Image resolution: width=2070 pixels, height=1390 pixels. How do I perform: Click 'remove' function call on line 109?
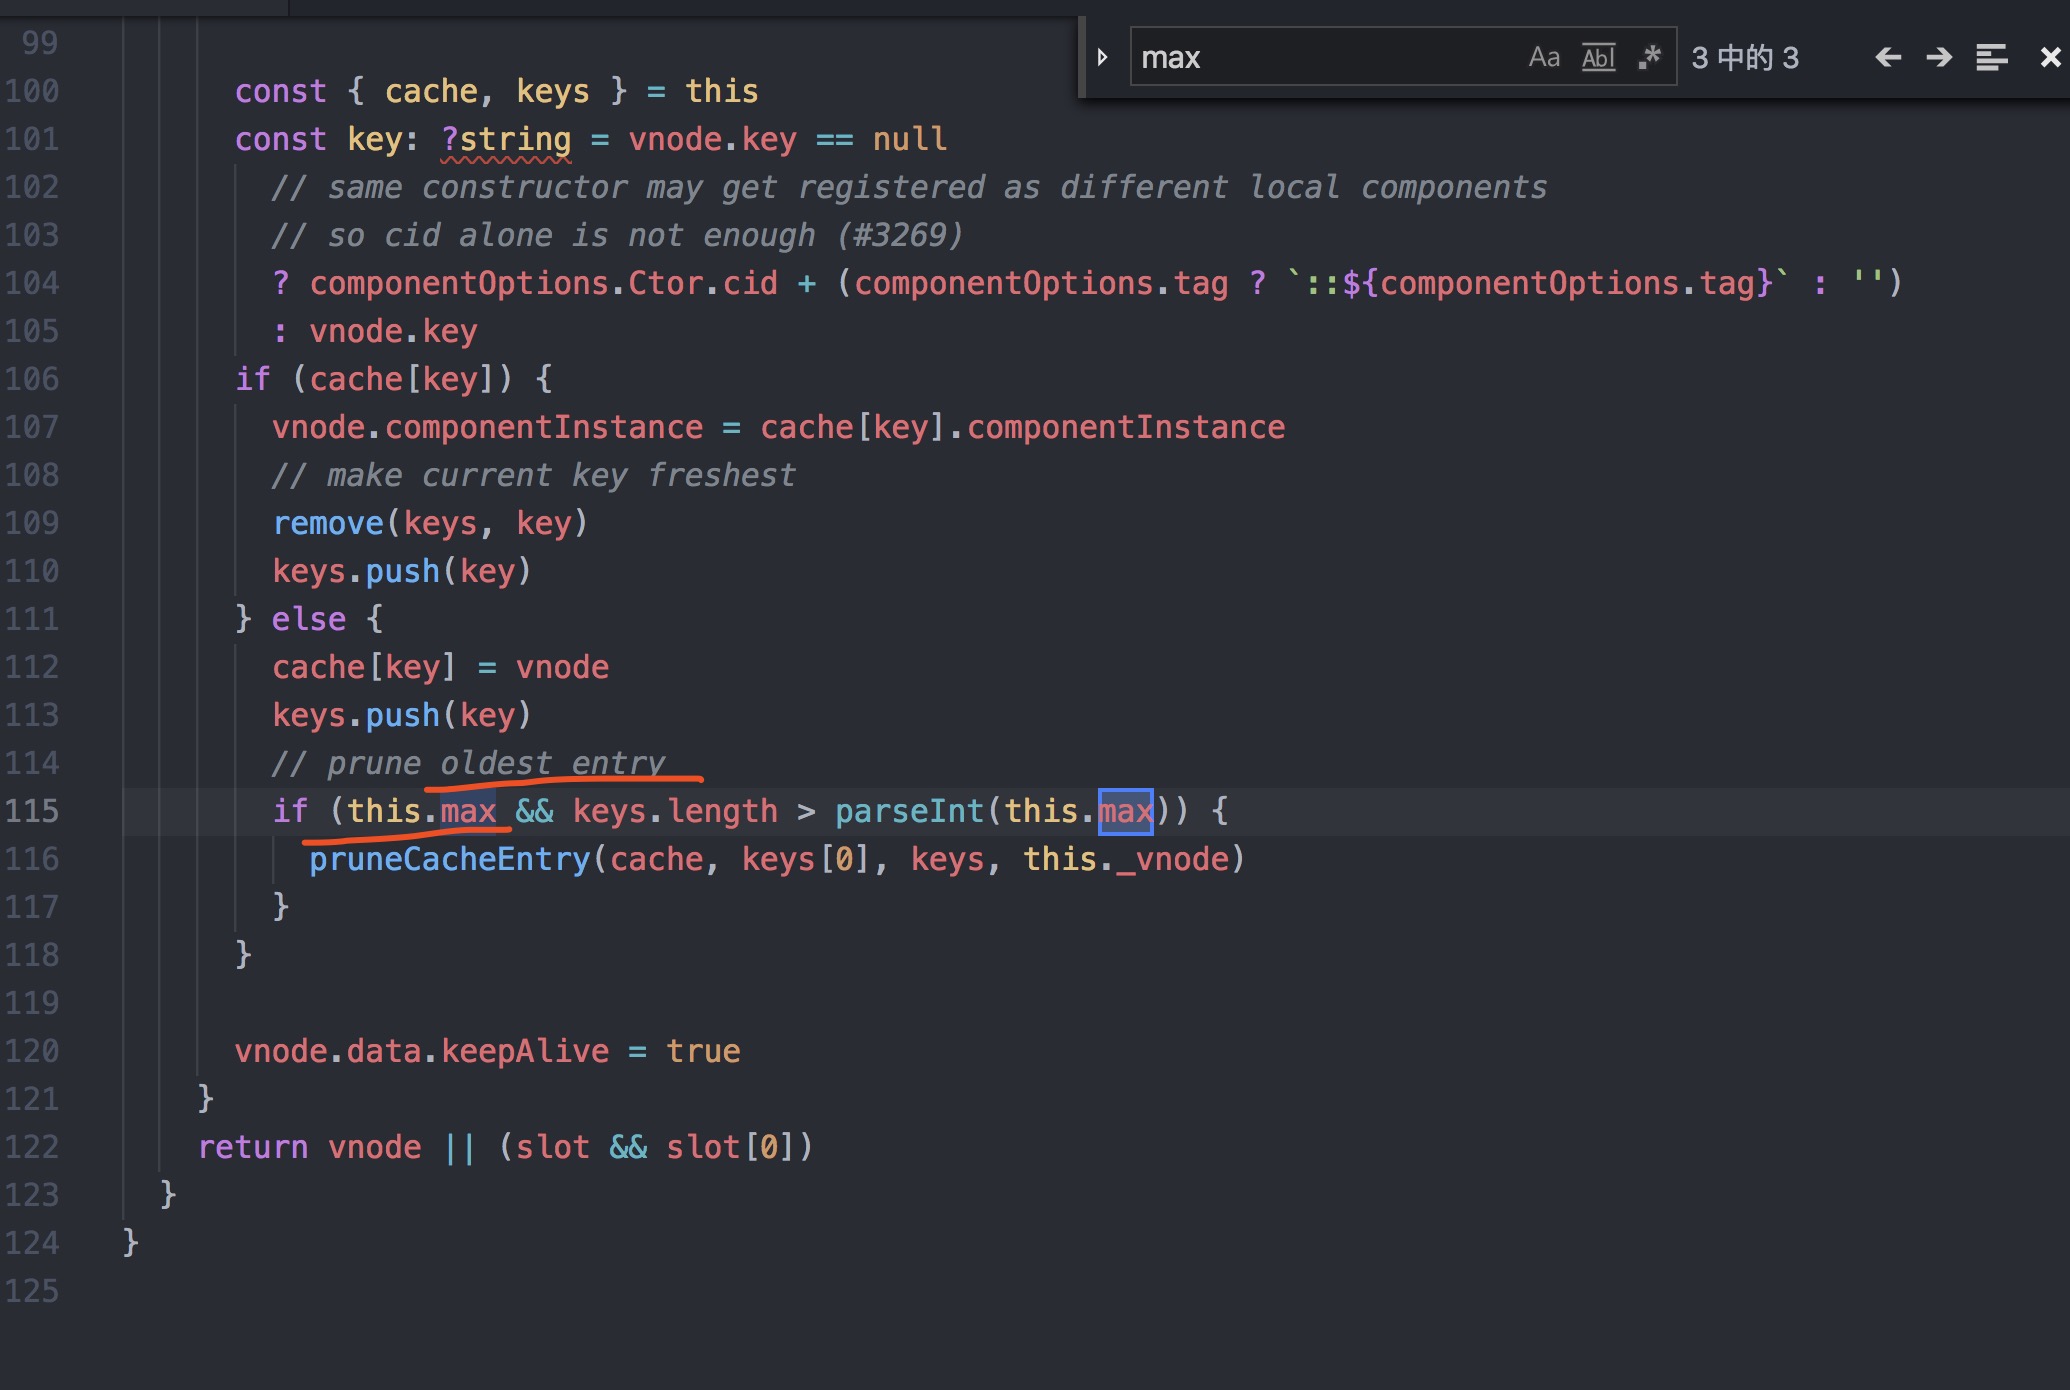328,523
